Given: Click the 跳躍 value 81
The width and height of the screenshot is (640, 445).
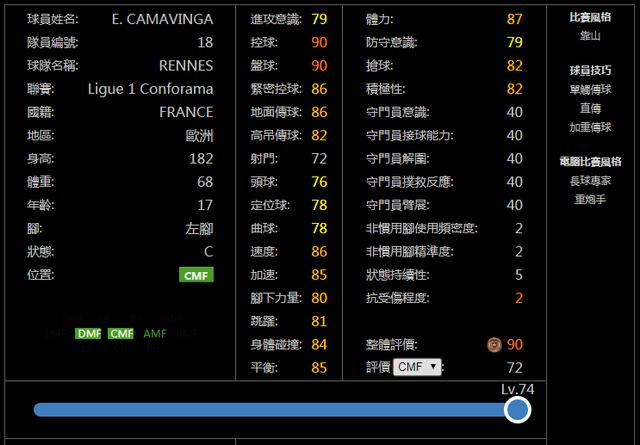Looking at the screenshot, I should point(319,322).
